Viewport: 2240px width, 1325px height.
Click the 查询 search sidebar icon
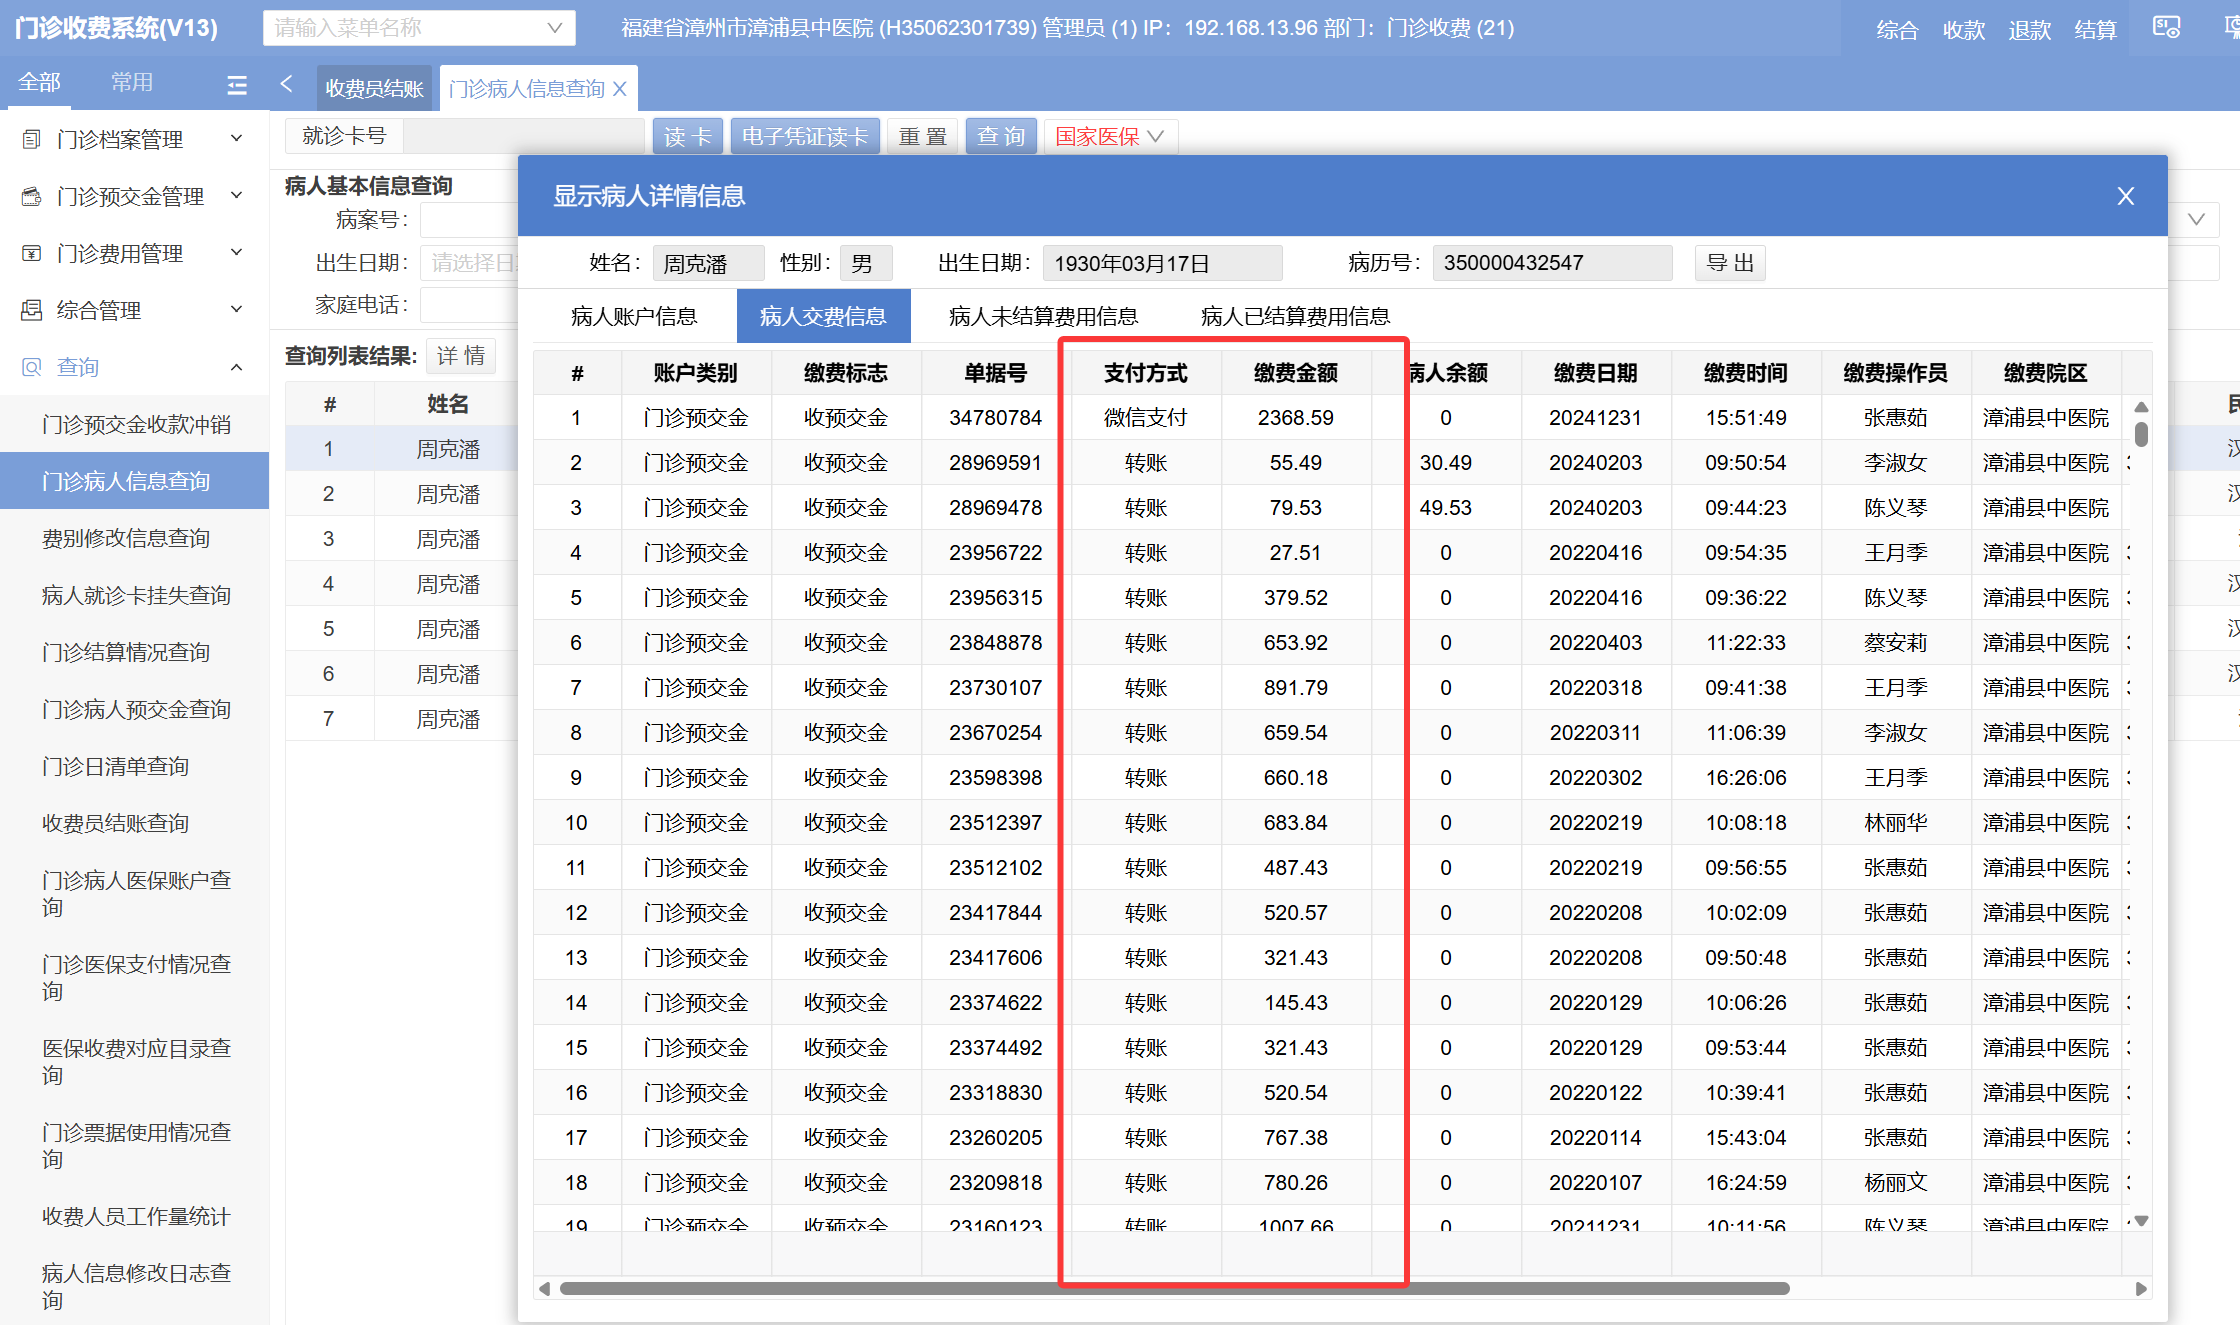(32, 367)
